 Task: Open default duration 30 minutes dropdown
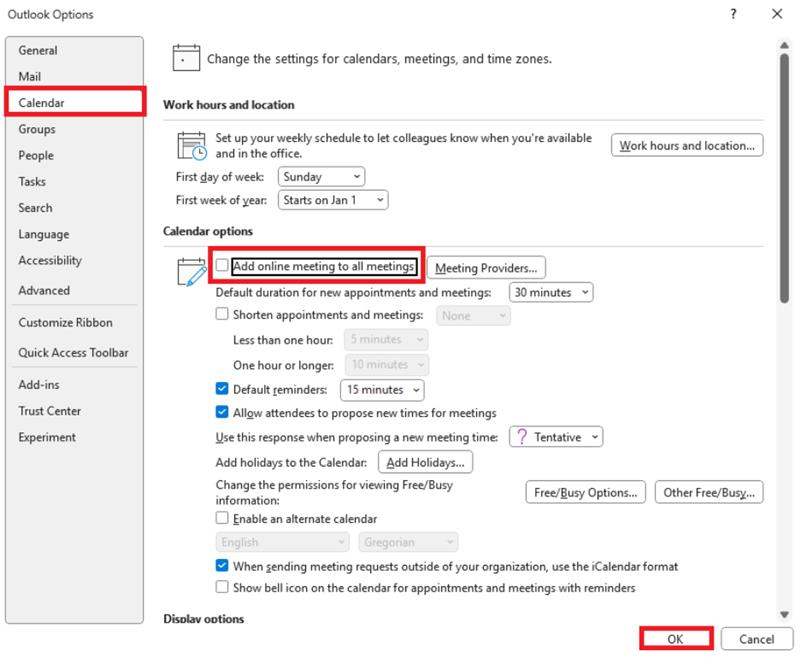551,292
